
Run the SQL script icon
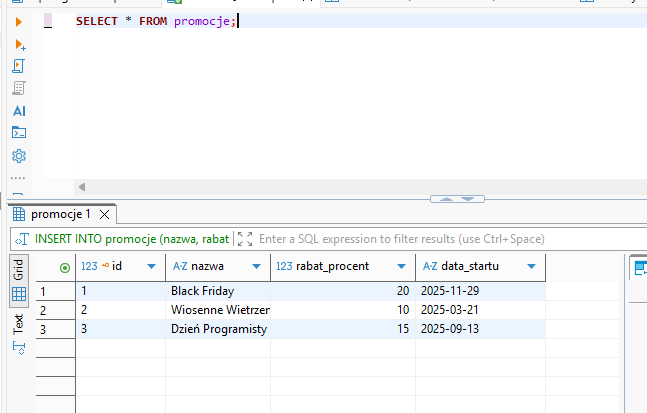click(x=19, y=67)
